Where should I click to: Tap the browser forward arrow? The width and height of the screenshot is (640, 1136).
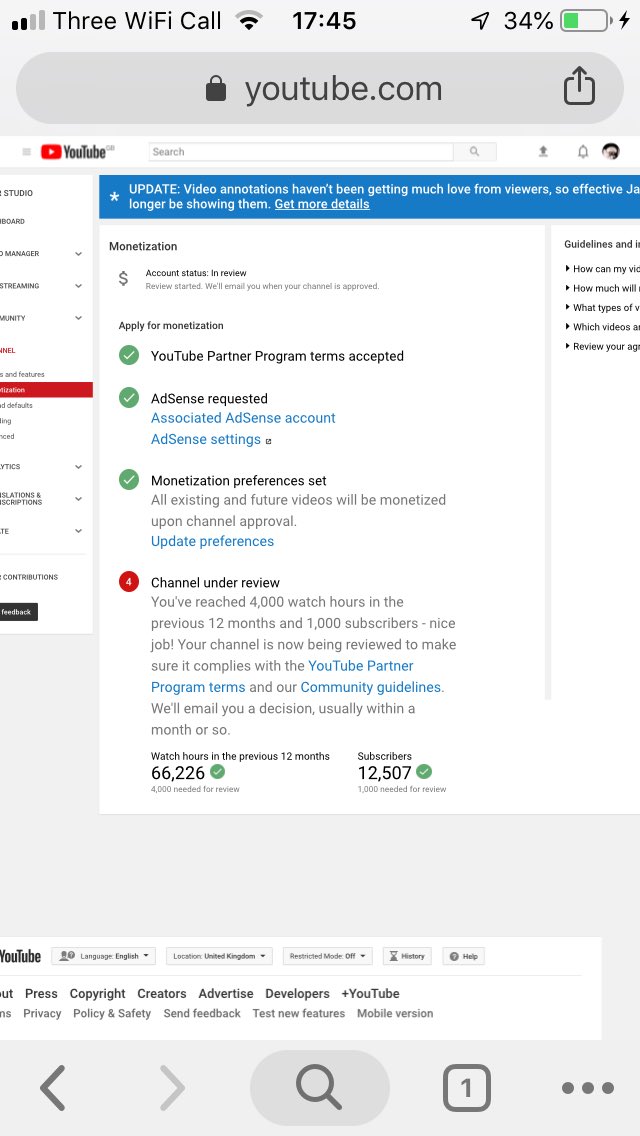tap(173, 1087)
